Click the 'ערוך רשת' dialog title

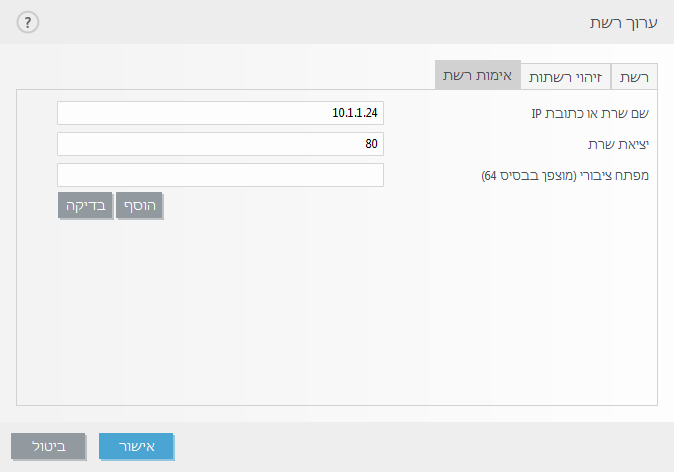623,23
